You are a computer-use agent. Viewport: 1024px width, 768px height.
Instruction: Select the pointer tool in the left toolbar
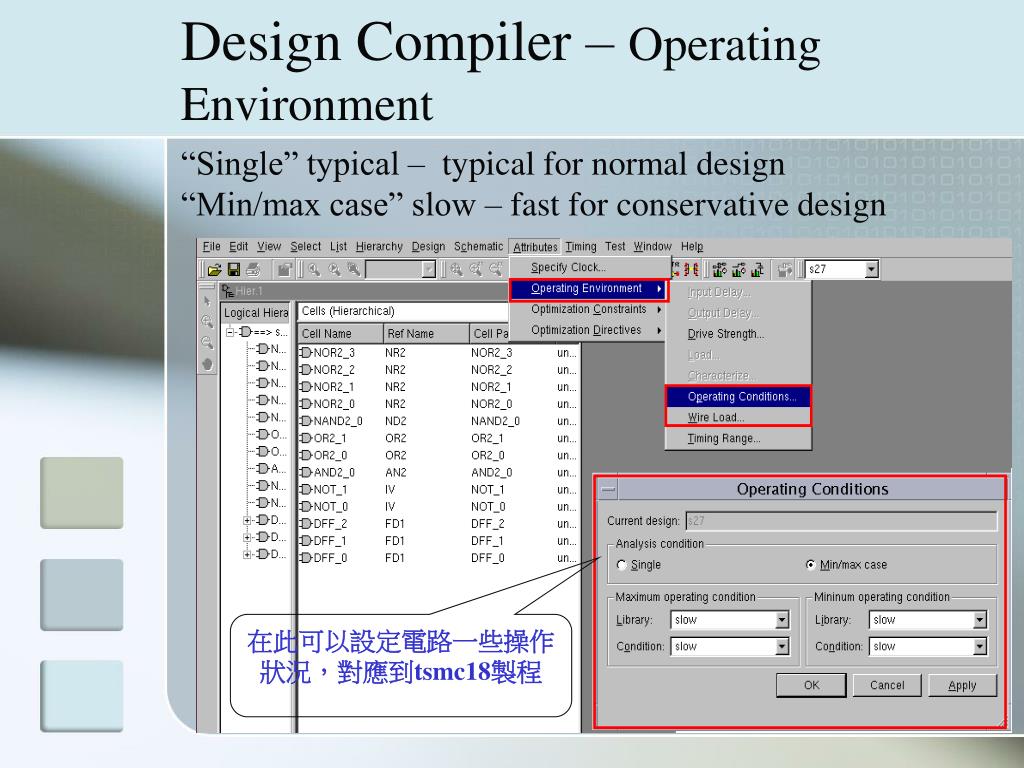pos(207,301)
